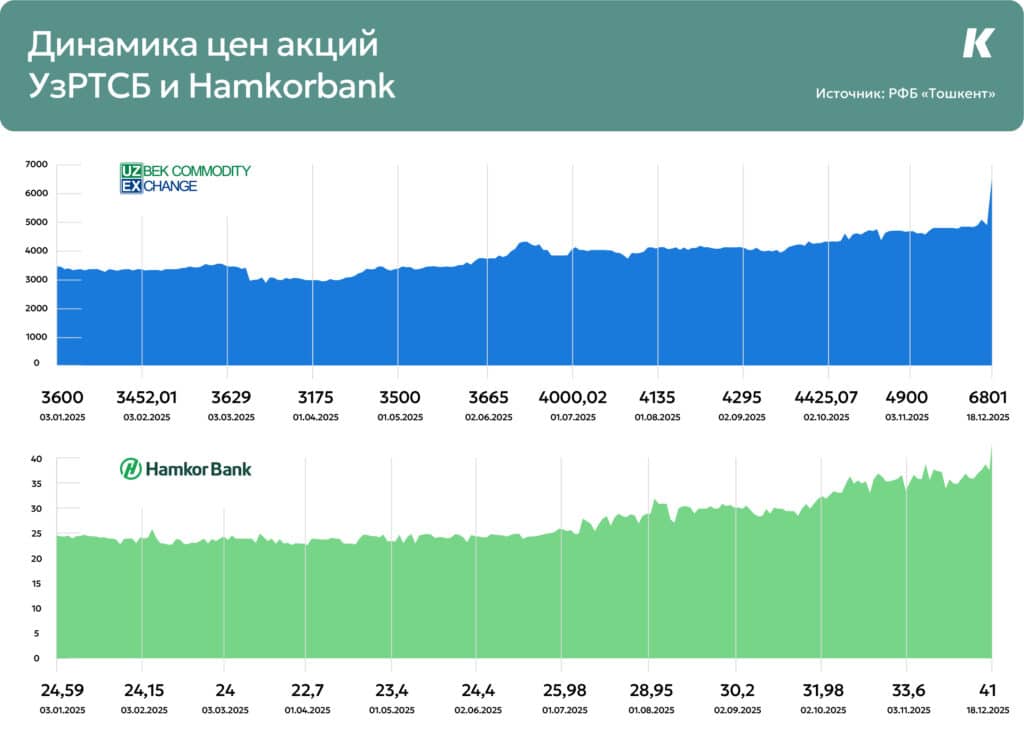1024x741 pixels.
Task: Click the chart title «Динамика цен акций»
Action: click(203, 46)
